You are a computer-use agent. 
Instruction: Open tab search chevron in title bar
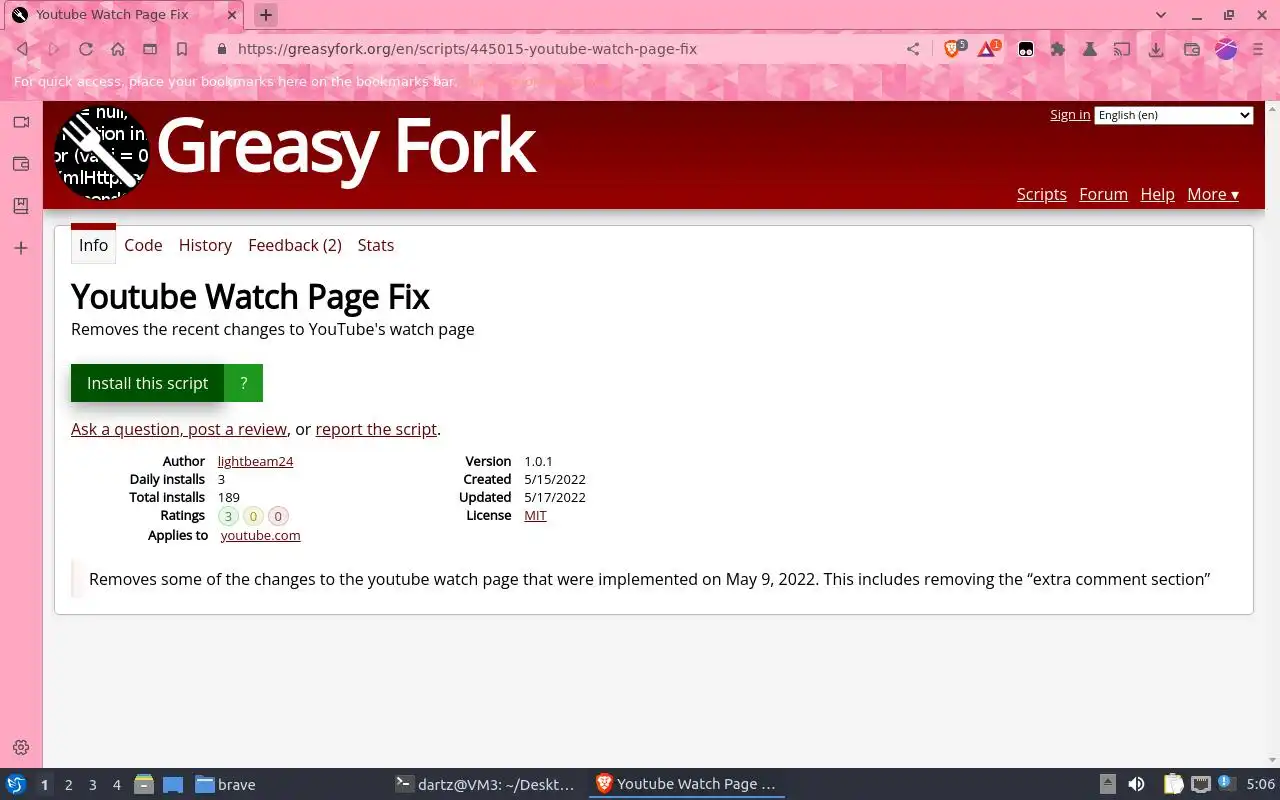tap(1161, 15)
